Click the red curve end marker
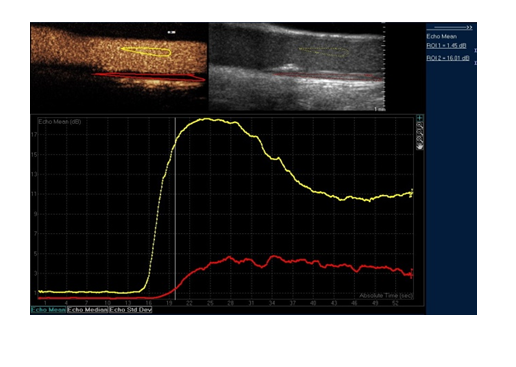Viewport: 516px width, 367px height. pos(412,274)
